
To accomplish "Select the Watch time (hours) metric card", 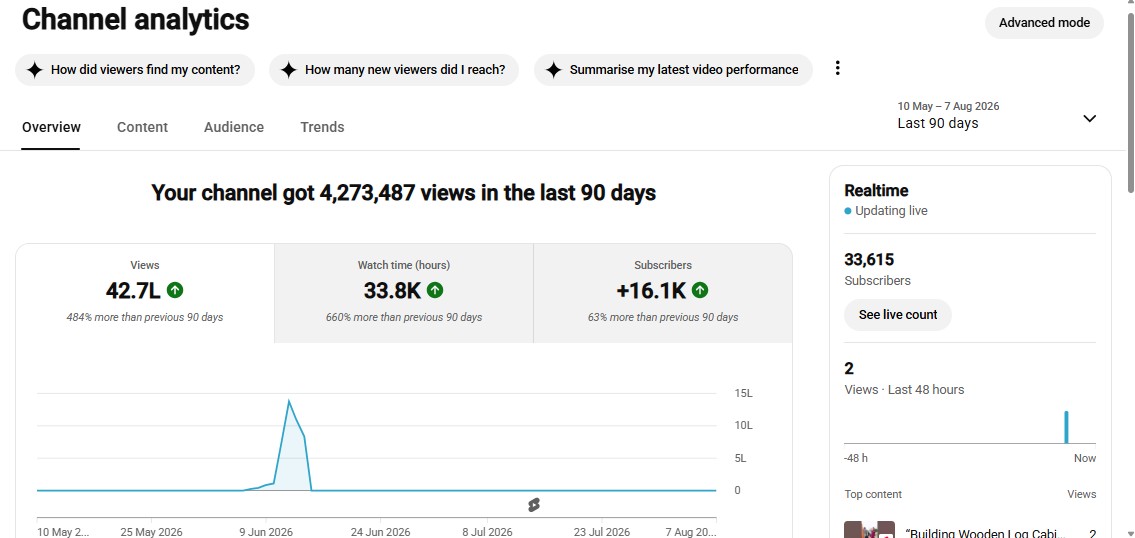I will click(404, 293).
